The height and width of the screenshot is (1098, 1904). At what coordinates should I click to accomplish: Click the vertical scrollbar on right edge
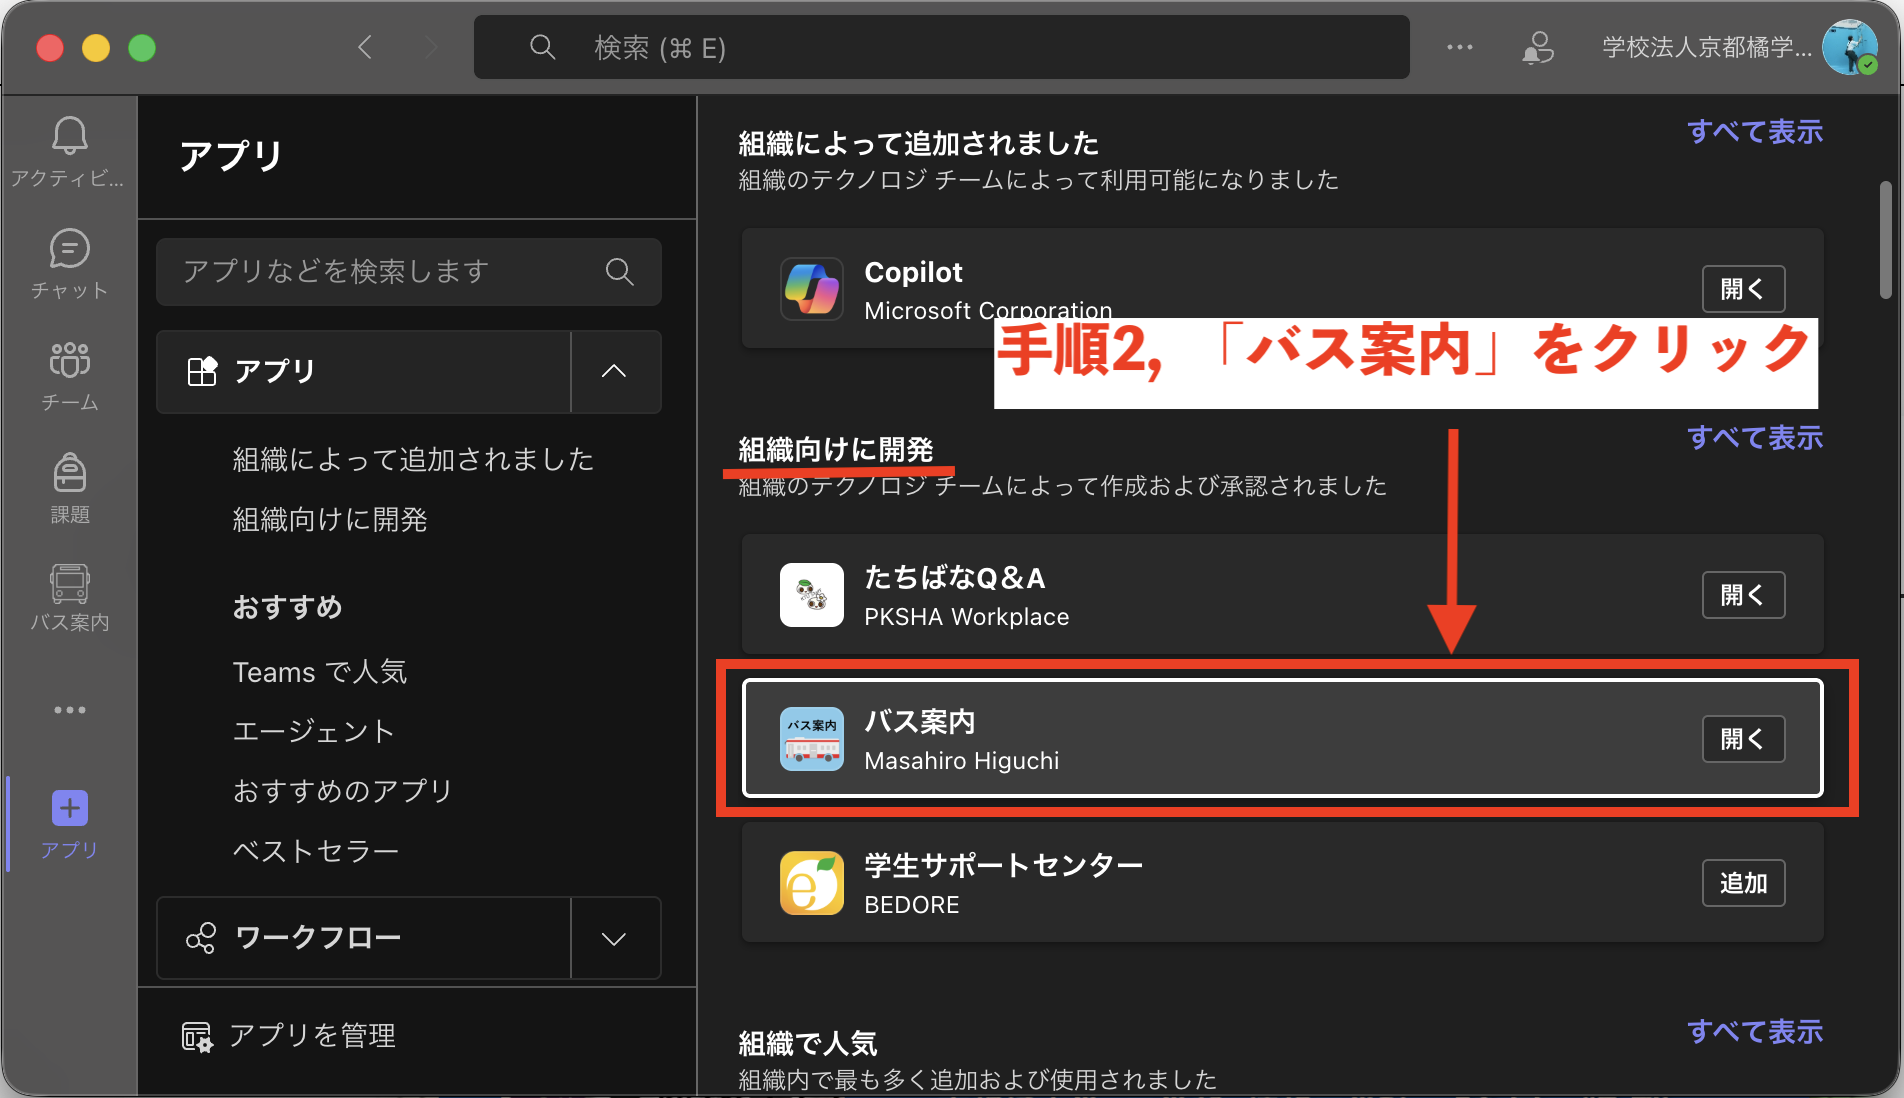pos(1885,240)
